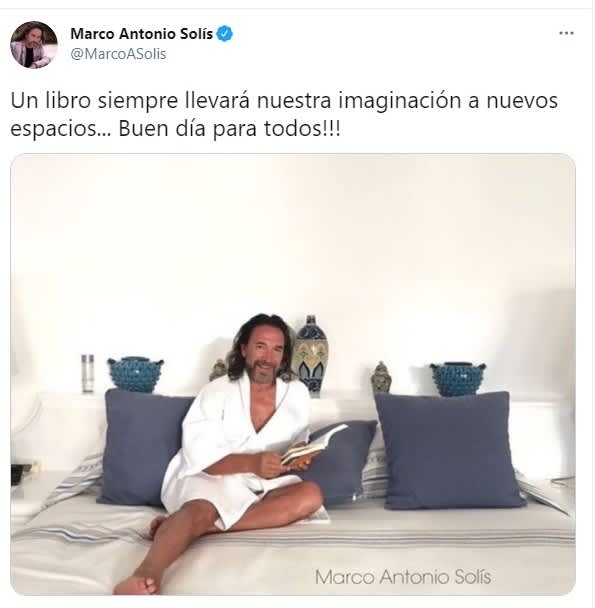
Task: Click the large blue-gray pillow on the right
Action: 448,451
